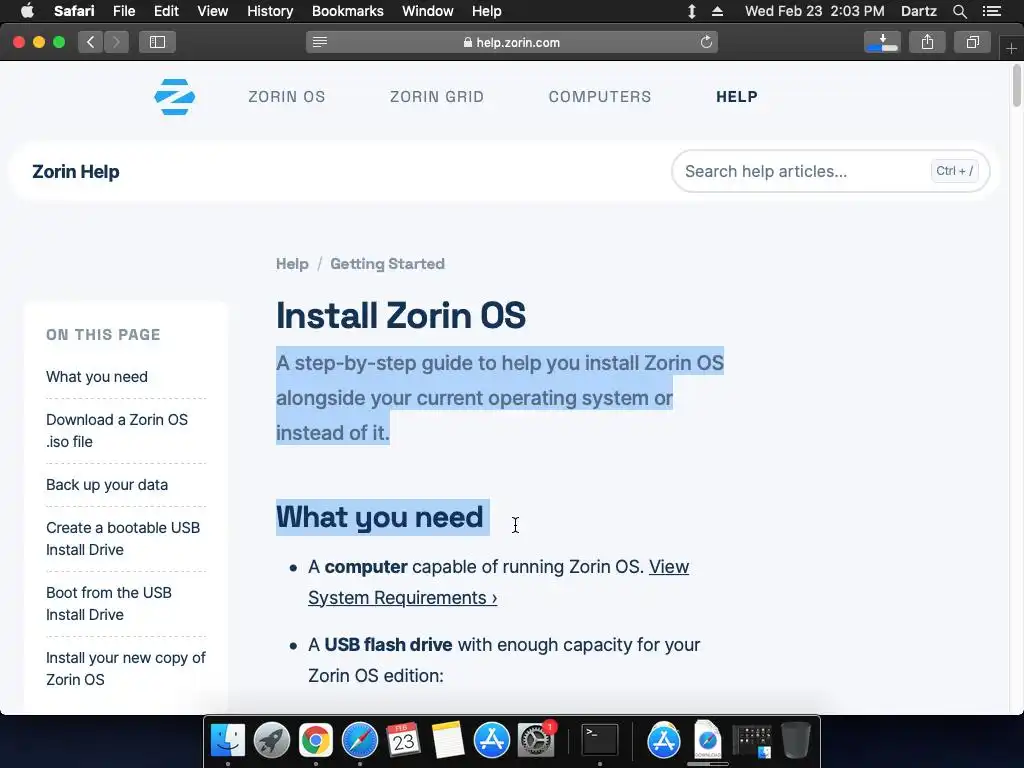The width and height of the screenshot is (1024, 768).
Task: Open Spotlight search icon in menu bar
Action: pos(959,11)
